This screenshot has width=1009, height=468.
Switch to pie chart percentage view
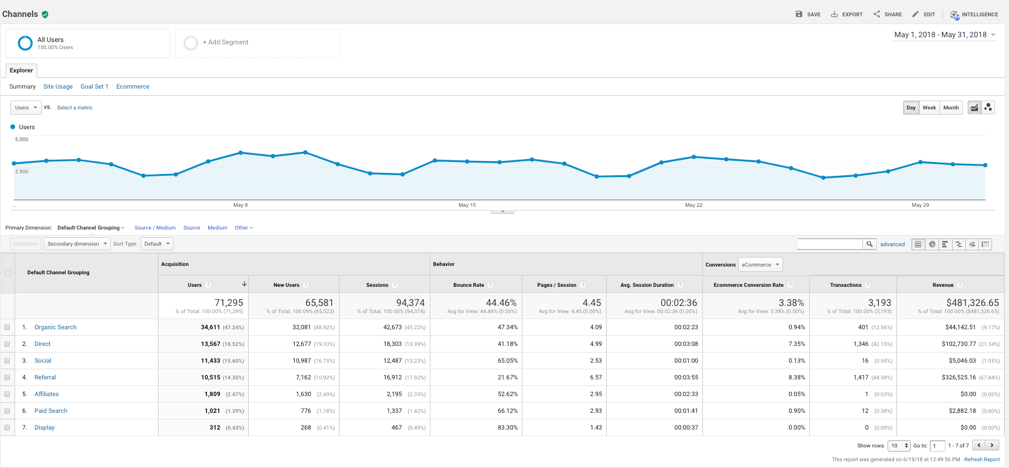pyautogui.click(x=932, y=244)
